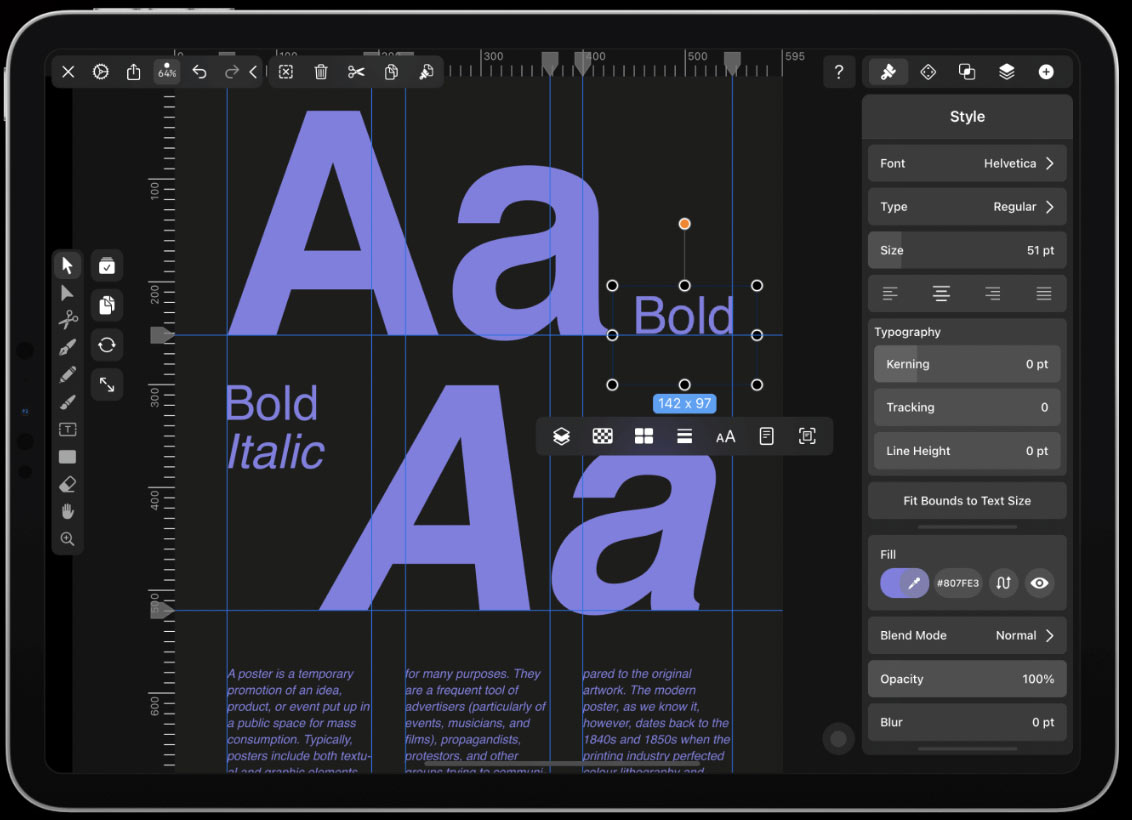
Task: Set text alignment to justified
Action: (x=1044, y=294)
